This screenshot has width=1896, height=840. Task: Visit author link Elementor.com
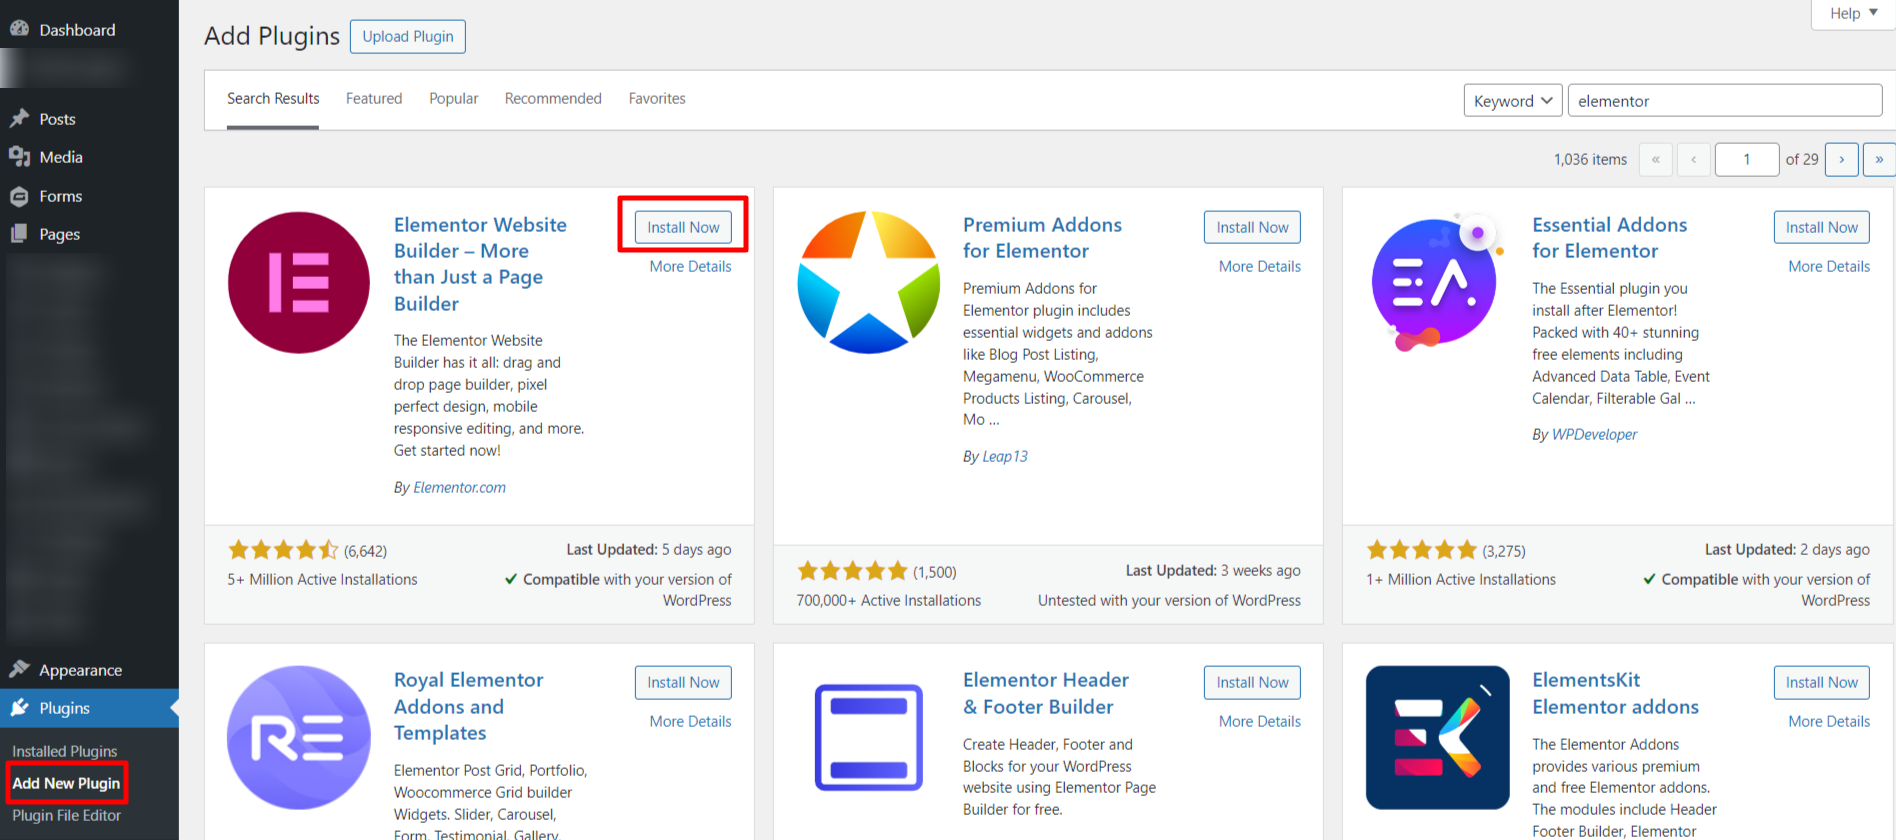(459, 487)
